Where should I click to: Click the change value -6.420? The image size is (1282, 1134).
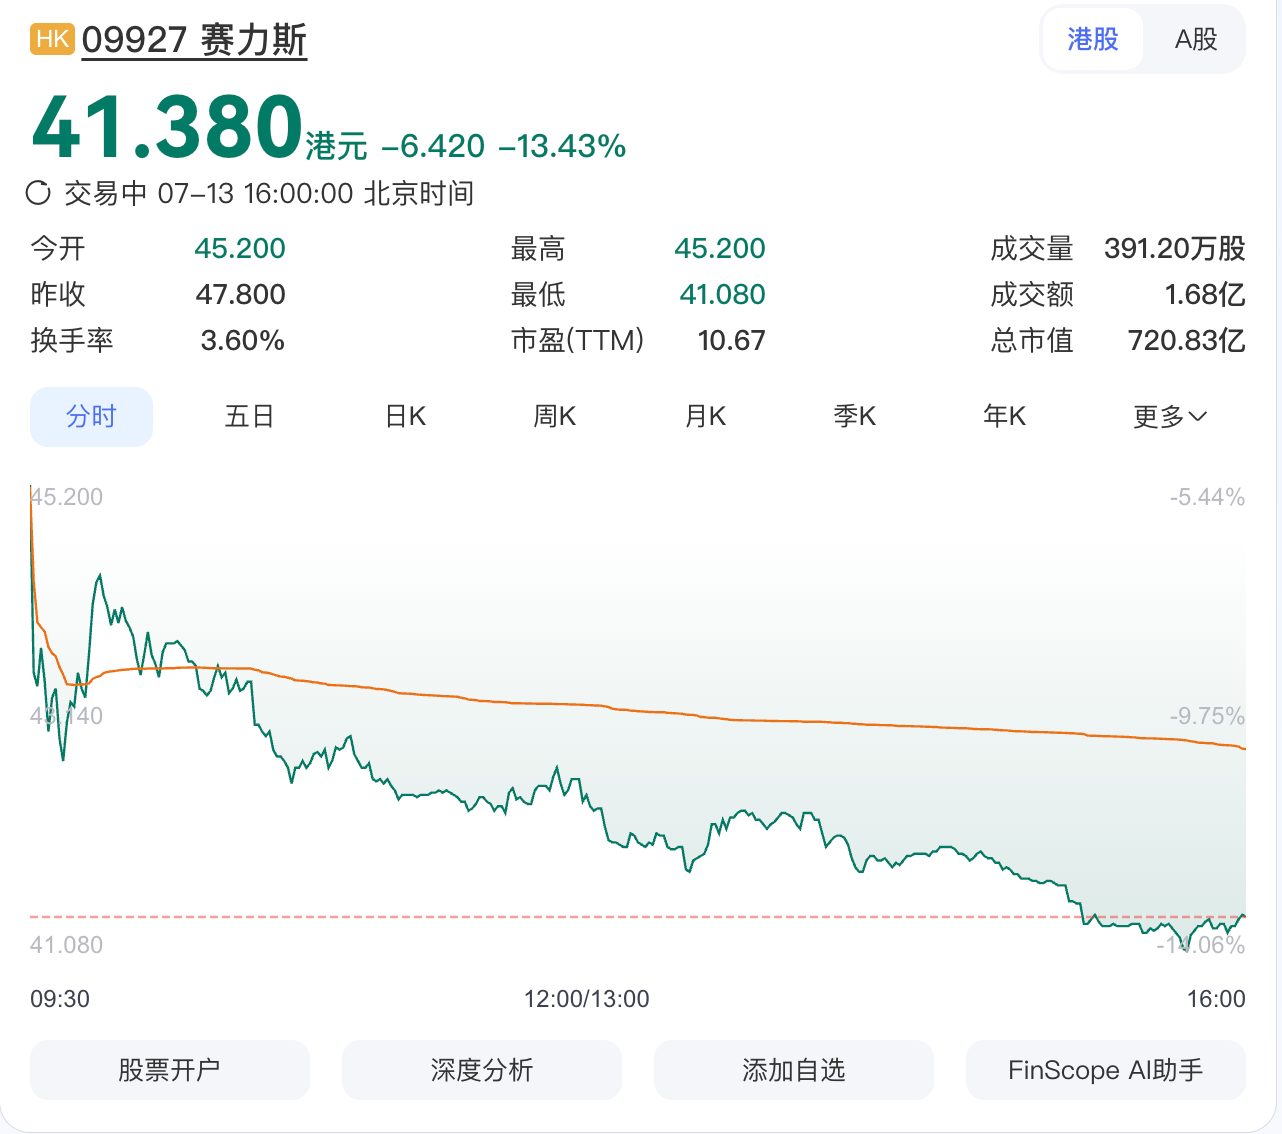(x=433, y=146)
